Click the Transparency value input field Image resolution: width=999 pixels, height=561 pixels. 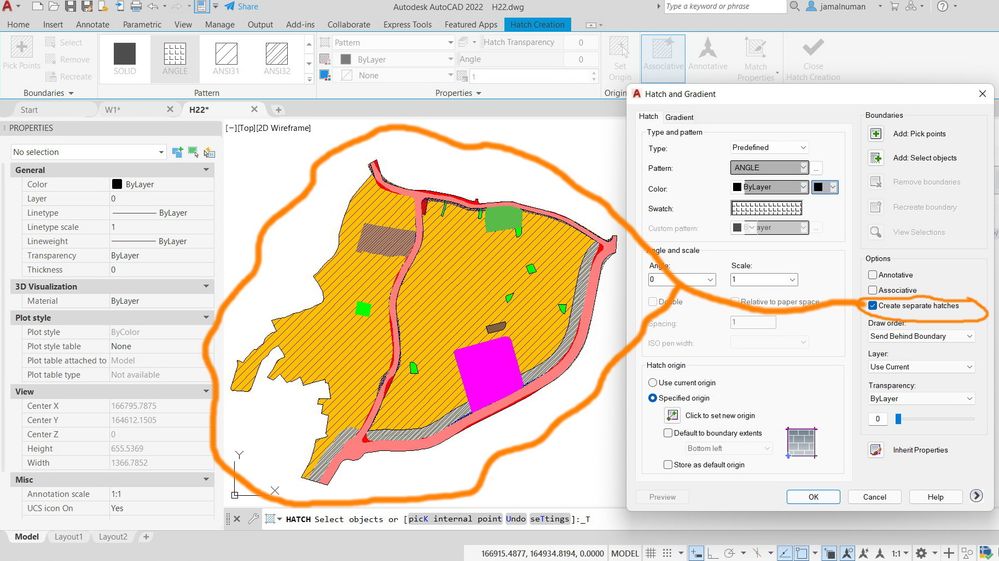877,418
